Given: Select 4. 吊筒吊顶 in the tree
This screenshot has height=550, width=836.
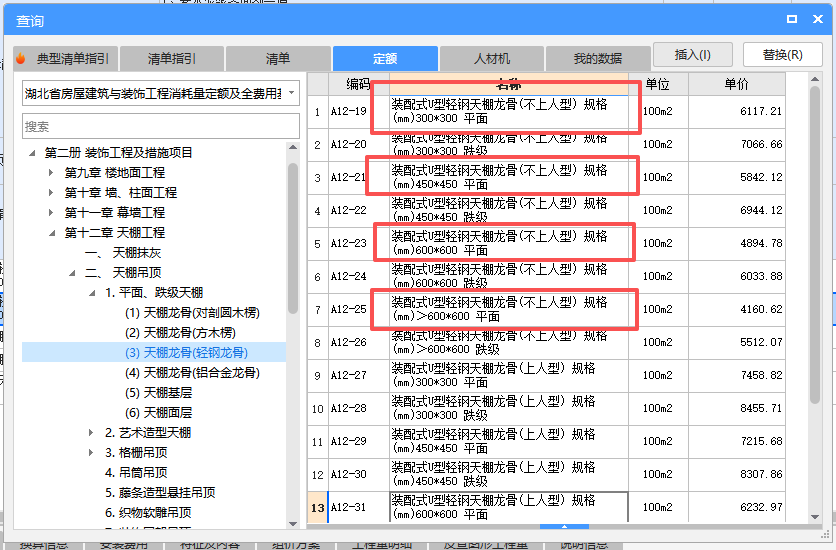Looking at the screenshot, I should pyautogui.click(x=136, y=473).
